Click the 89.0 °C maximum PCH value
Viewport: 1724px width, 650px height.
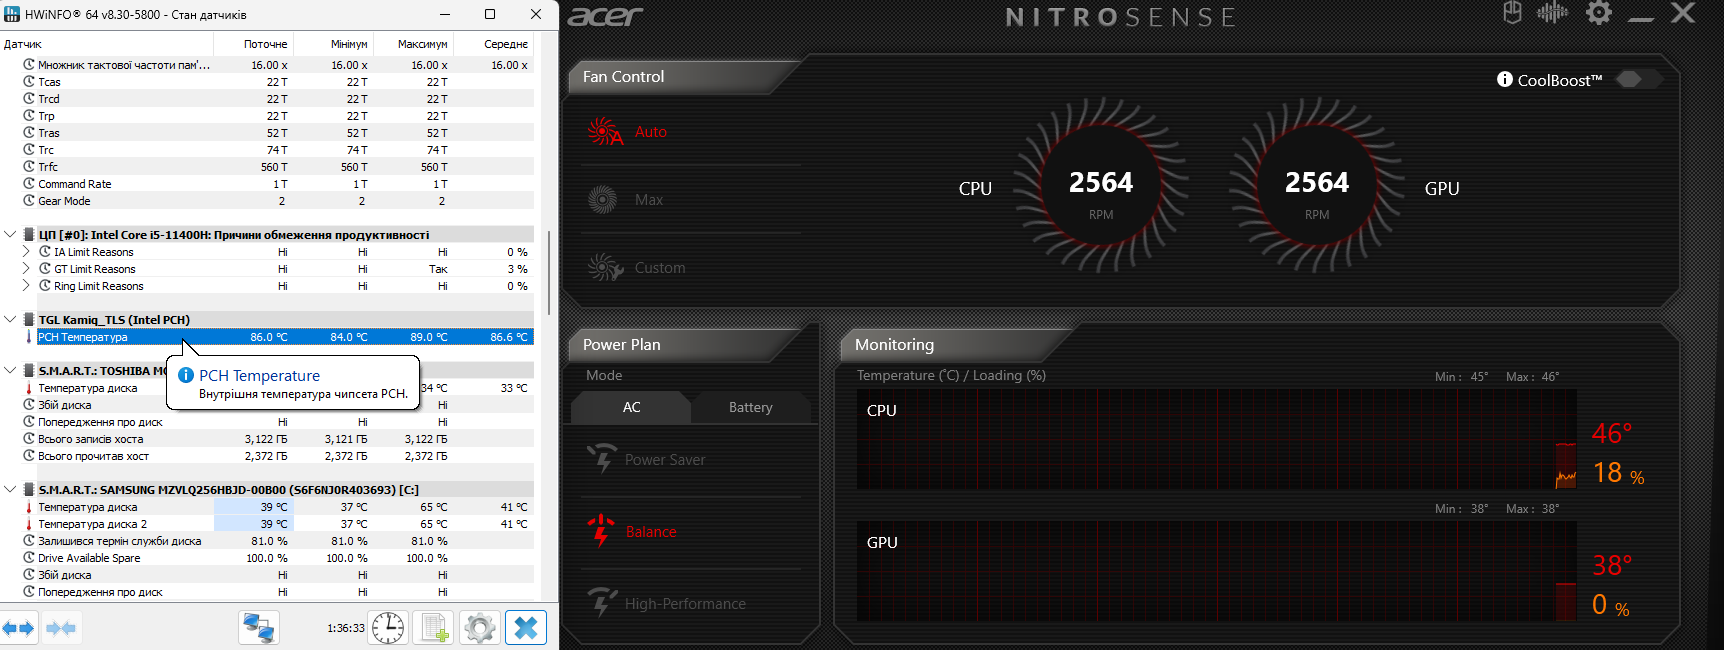[429, 337]
